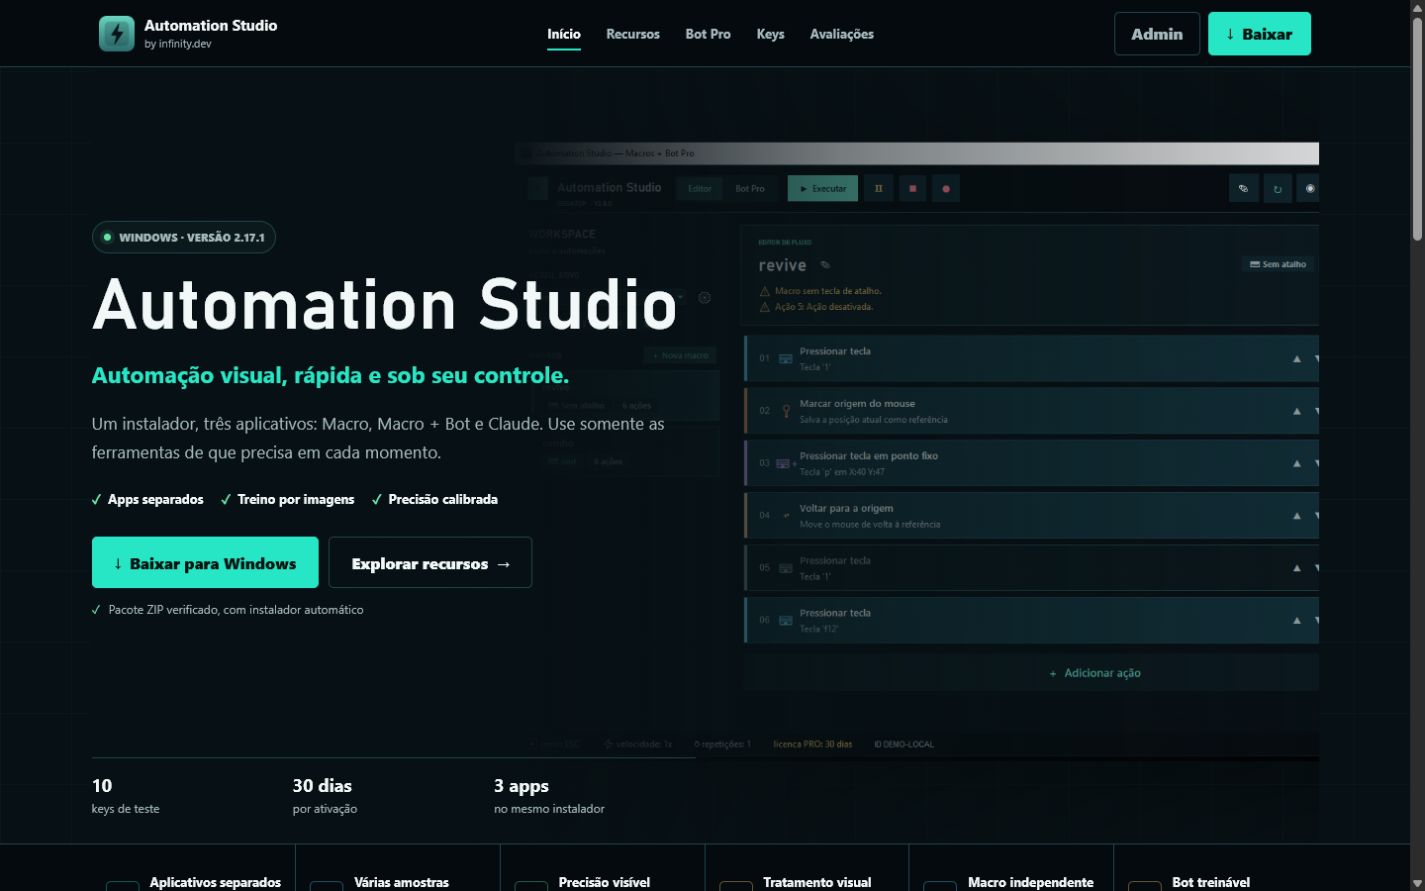
Task: Switch to the Keys nav tab
Action: (770, 34)
